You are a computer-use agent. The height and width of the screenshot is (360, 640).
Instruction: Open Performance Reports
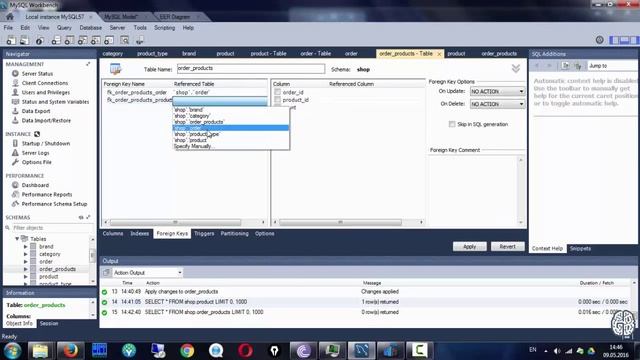47,194
